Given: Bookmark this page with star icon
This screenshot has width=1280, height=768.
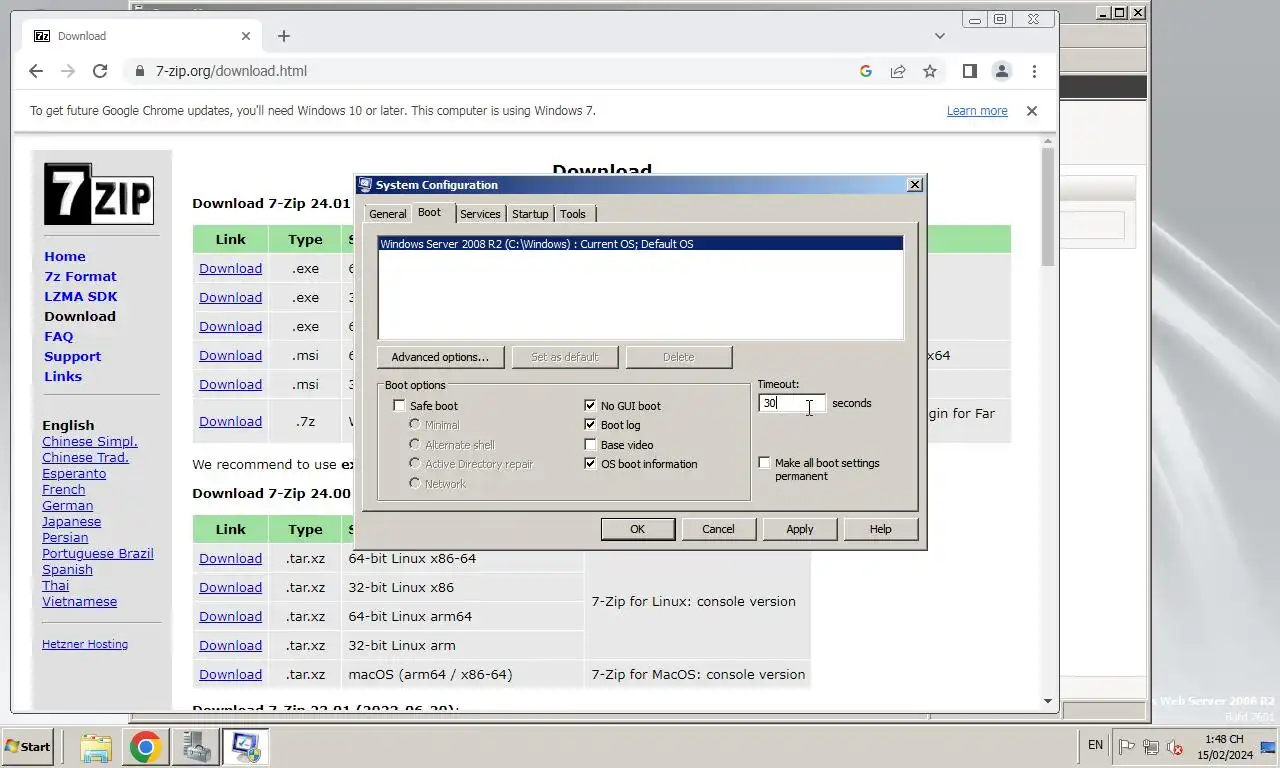Looking at the screenshot, I should click(930, 71).
